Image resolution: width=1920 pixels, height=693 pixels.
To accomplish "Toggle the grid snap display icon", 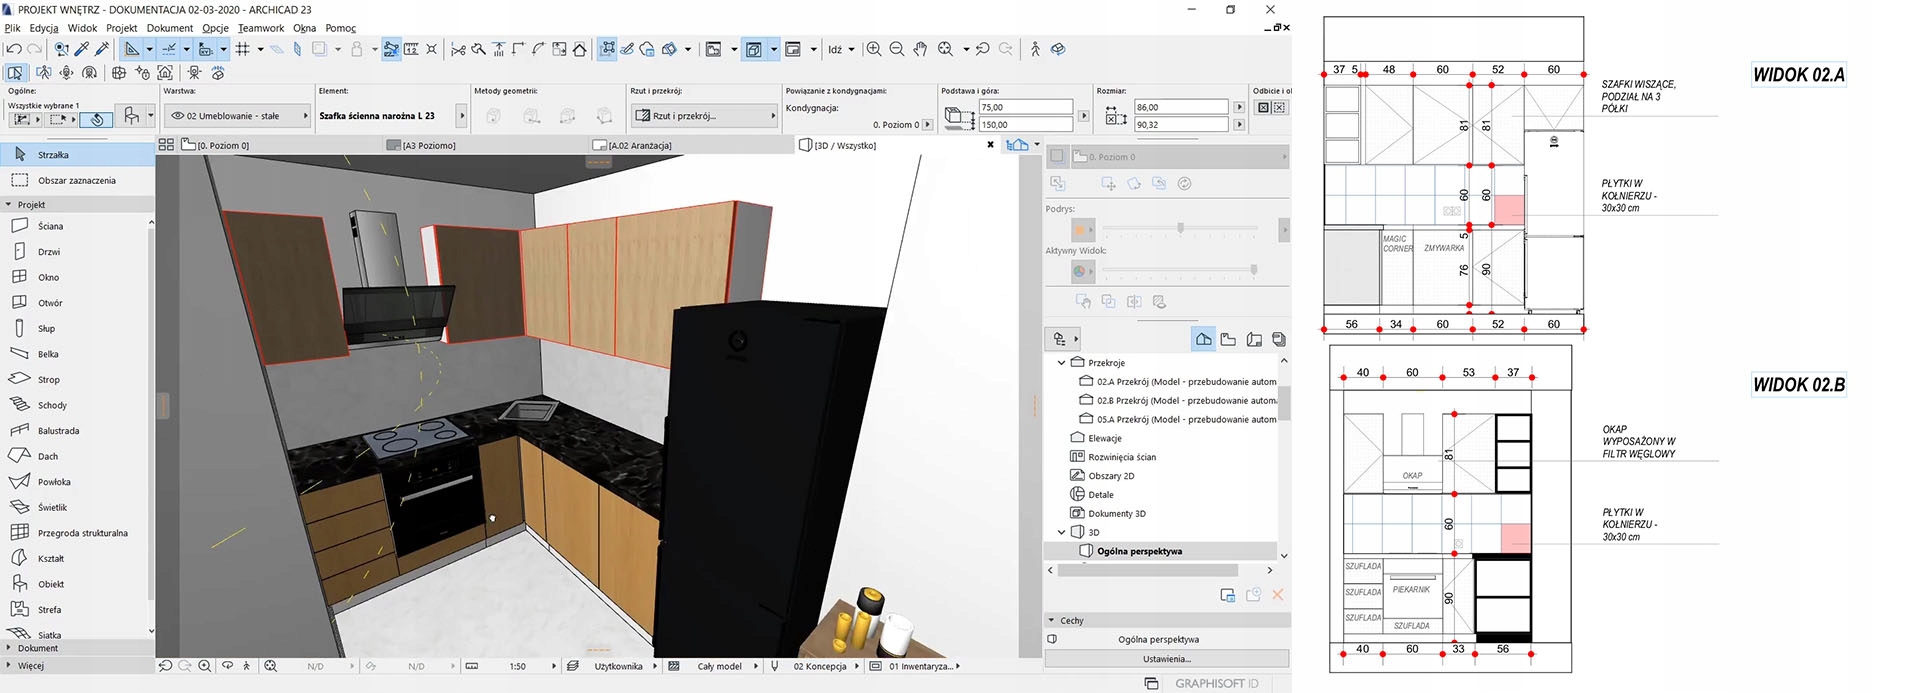I will [242, 49].
